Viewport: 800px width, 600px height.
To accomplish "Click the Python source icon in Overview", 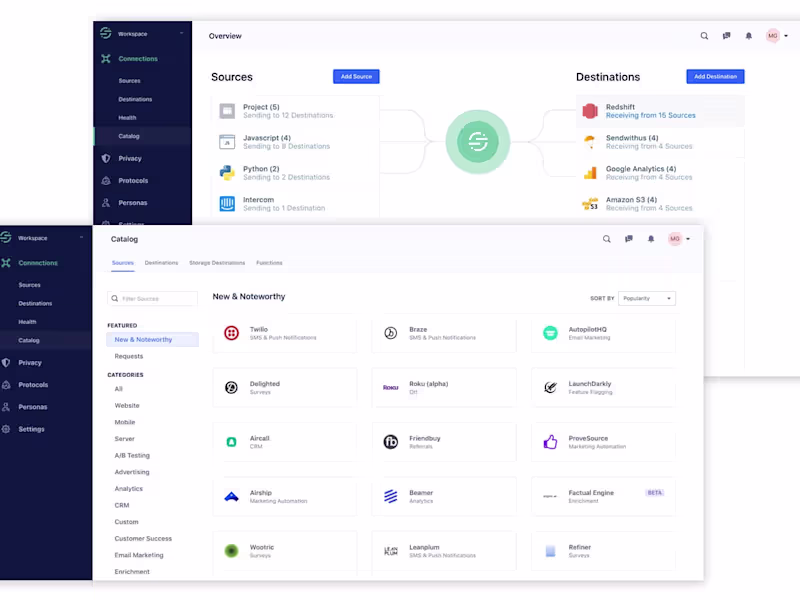I will (227, 173).
